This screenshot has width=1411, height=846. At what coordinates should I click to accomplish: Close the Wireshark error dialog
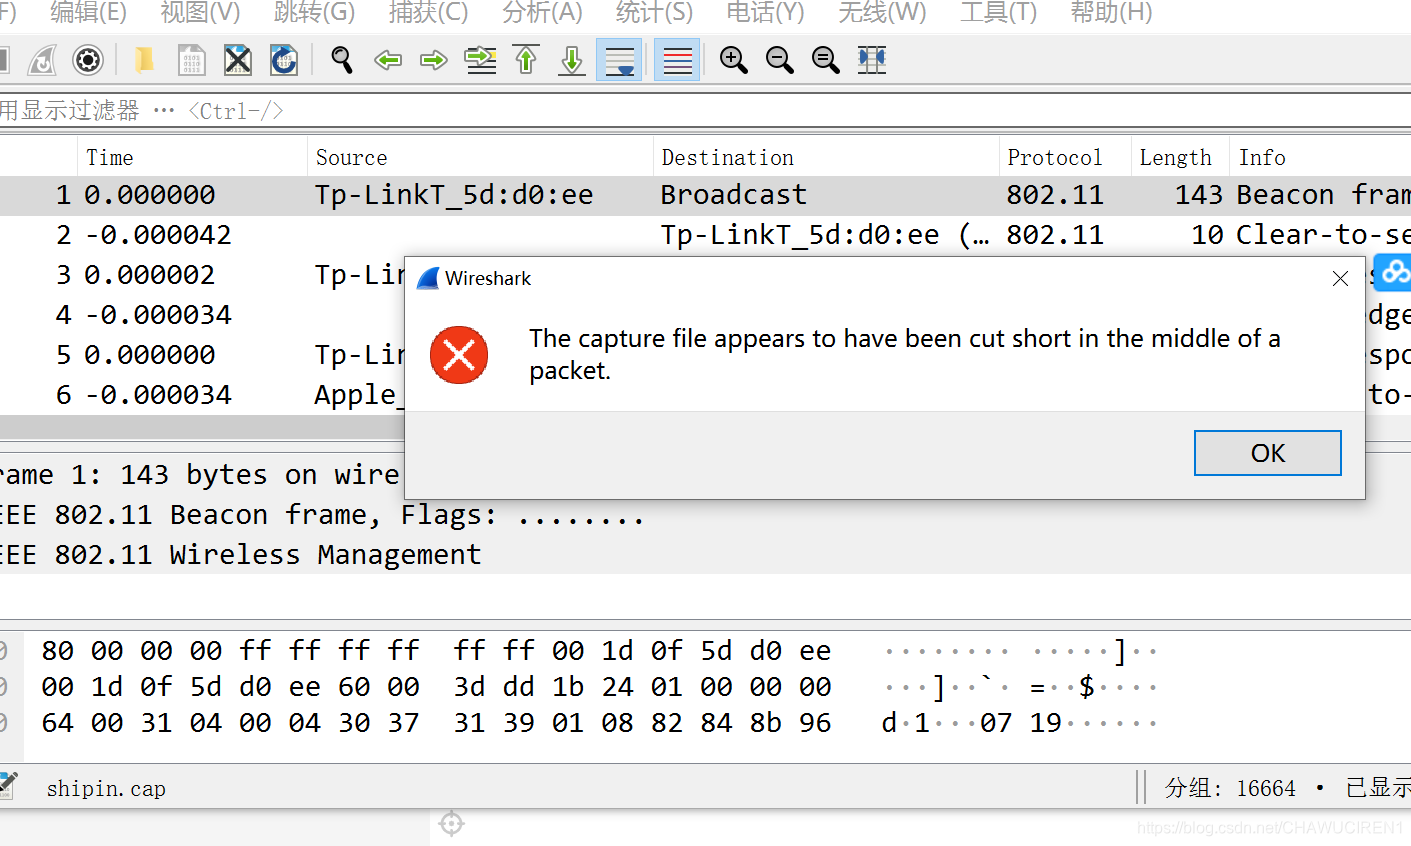[1341, 279]
